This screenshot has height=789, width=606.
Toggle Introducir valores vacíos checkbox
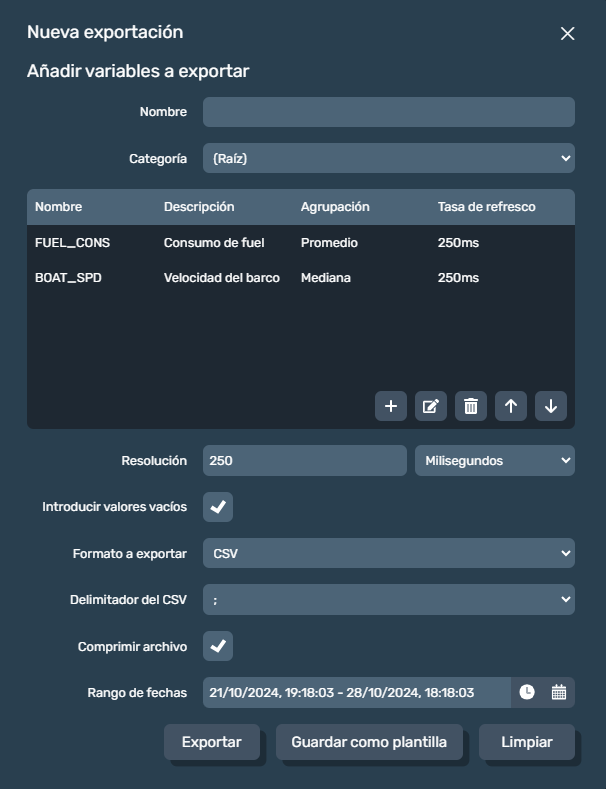click(218, 507)
